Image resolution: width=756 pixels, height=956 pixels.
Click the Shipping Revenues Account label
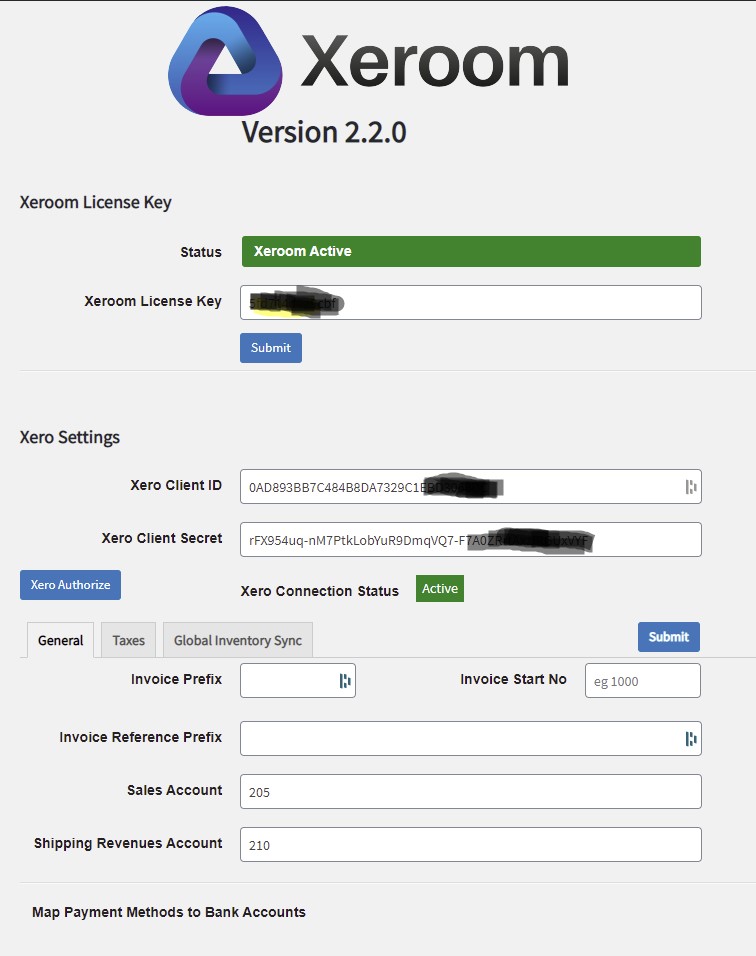pos(128,843)
